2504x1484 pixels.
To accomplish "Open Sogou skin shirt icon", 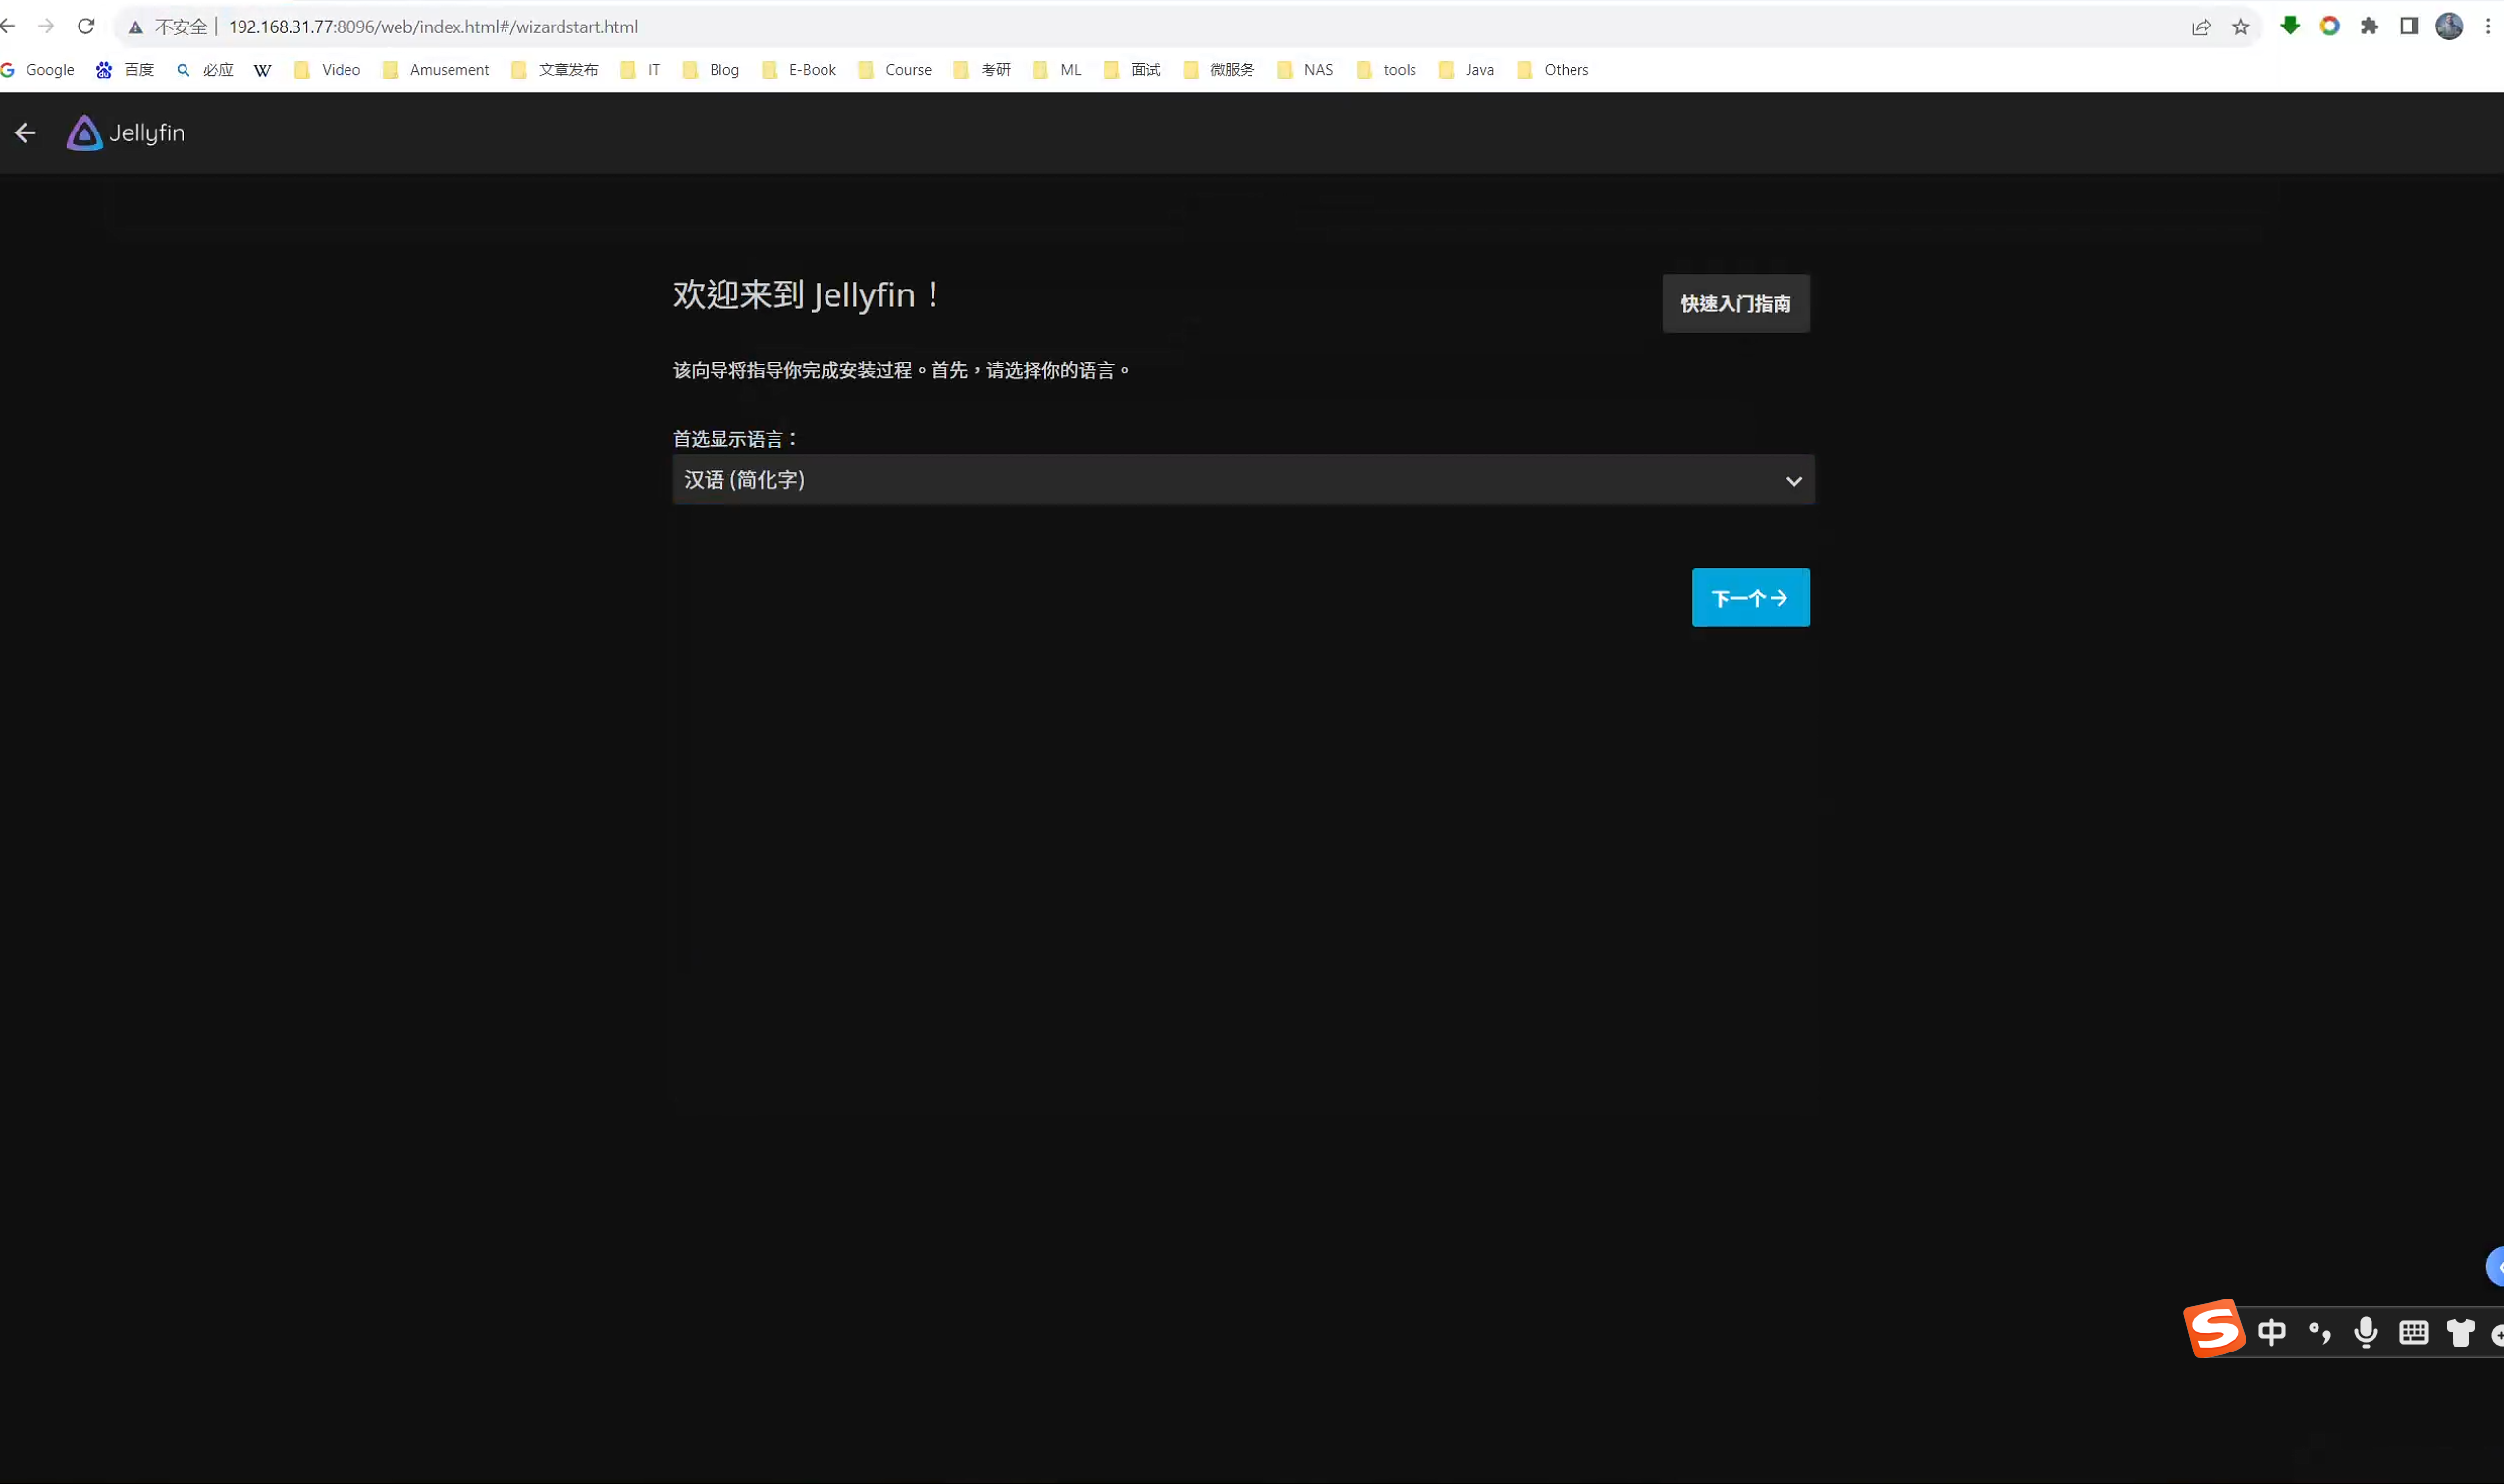I will pyautogui.click(x=2461, y=1333).
